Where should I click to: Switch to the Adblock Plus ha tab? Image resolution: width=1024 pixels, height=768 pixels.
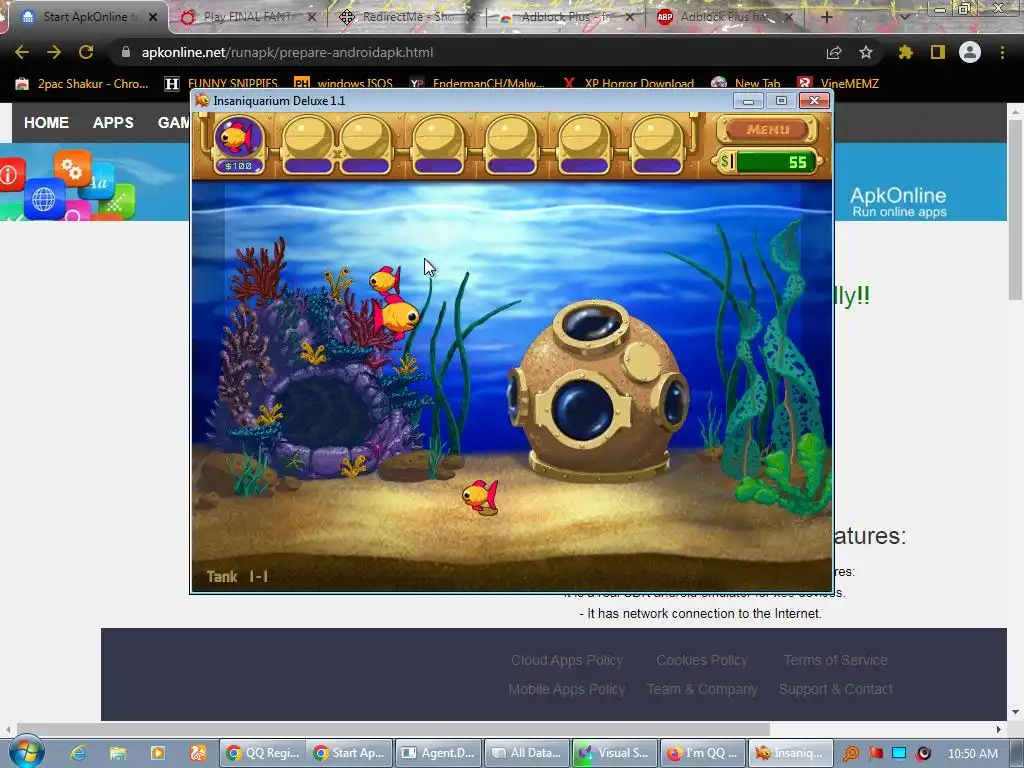(724, 17)
